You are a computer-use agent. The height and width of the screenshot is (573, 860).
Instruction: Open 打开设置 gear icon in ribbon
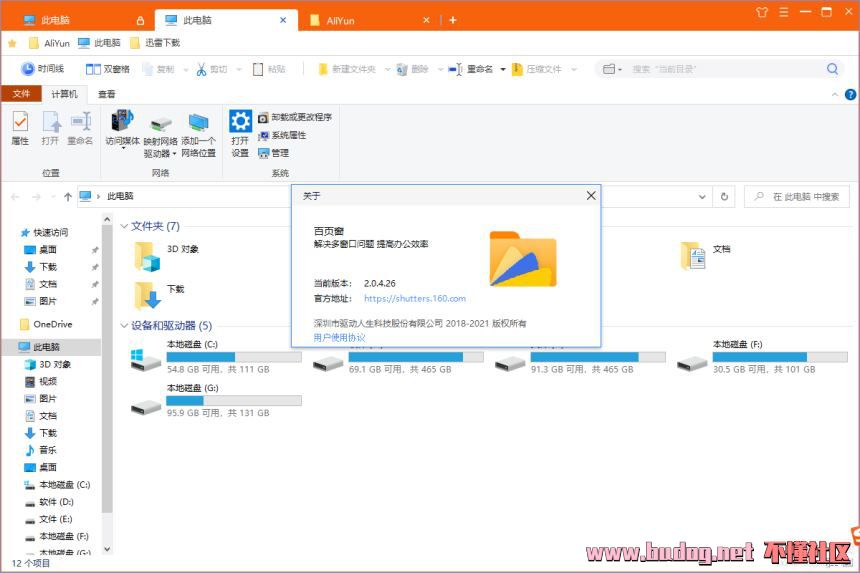click(240, 123)
